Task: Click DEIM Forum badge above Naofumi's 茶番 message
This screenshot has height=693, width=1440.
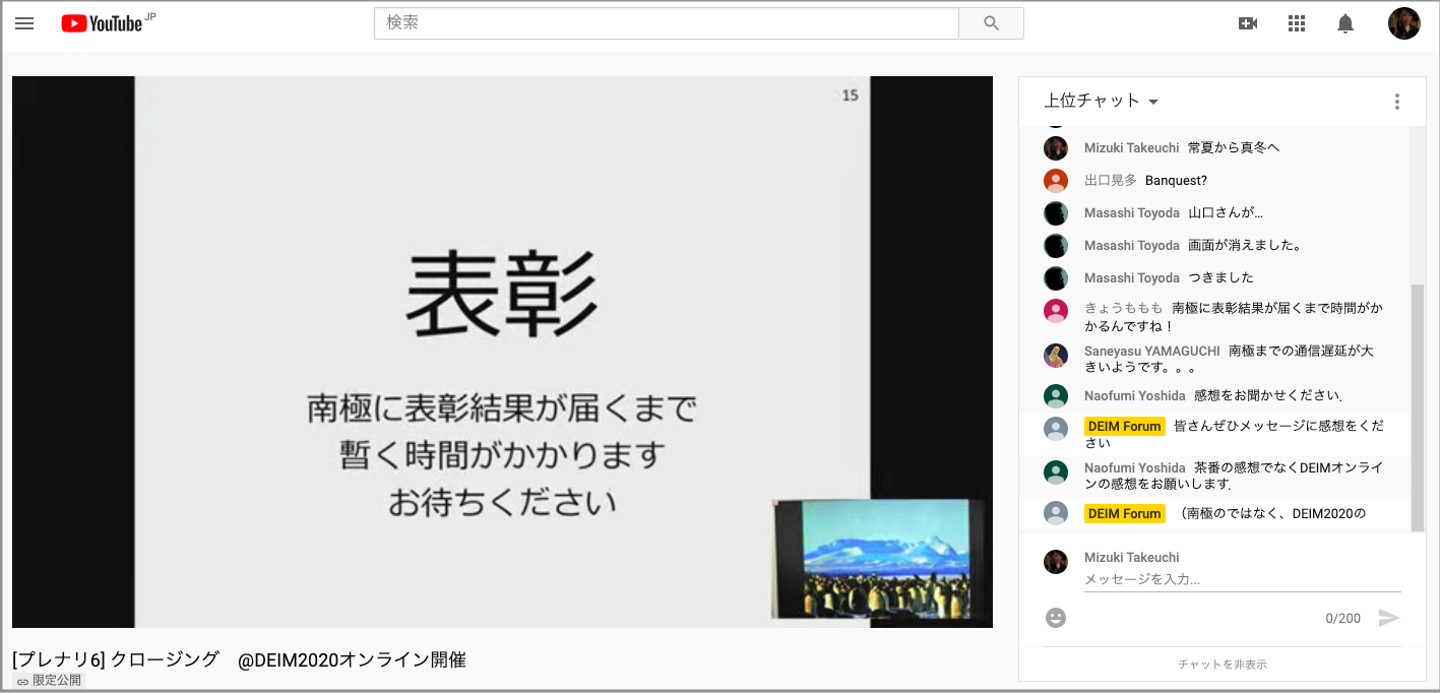Action: (1124, 427)
